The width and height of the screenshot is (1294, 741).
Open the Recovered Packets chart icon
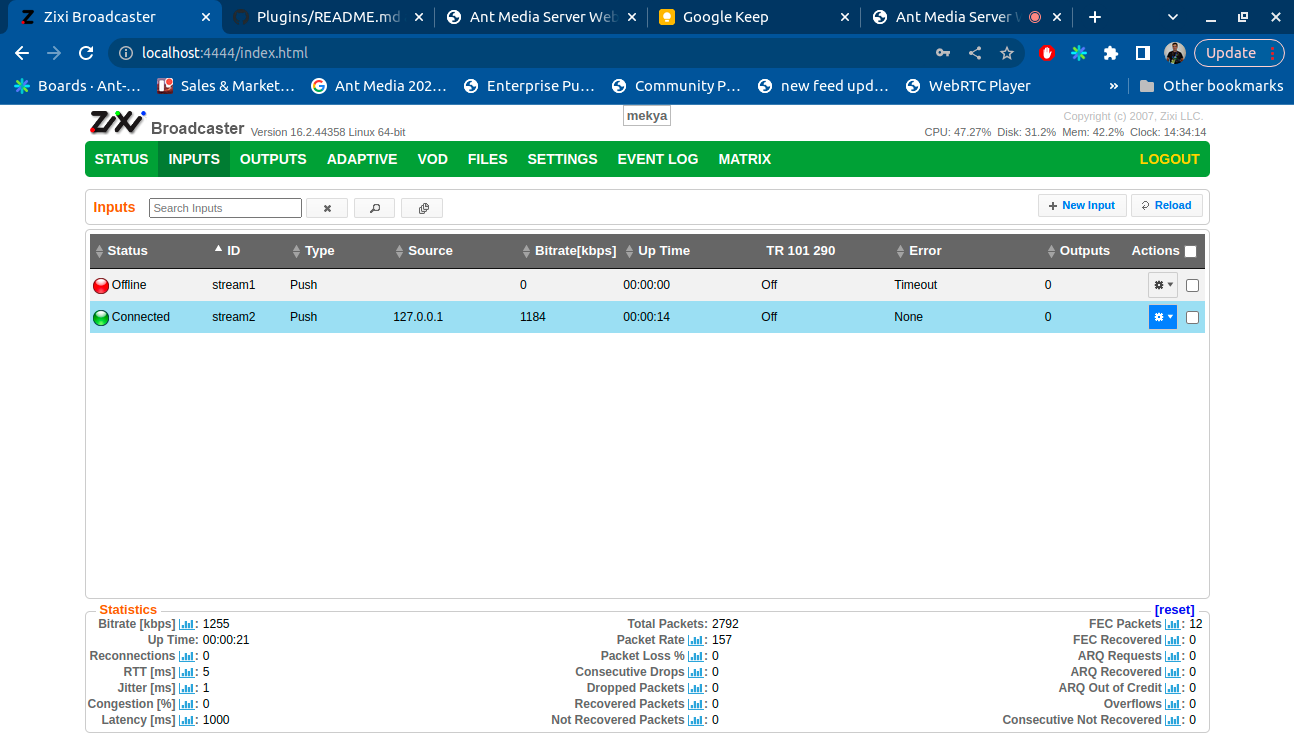[x=696, y=704]
